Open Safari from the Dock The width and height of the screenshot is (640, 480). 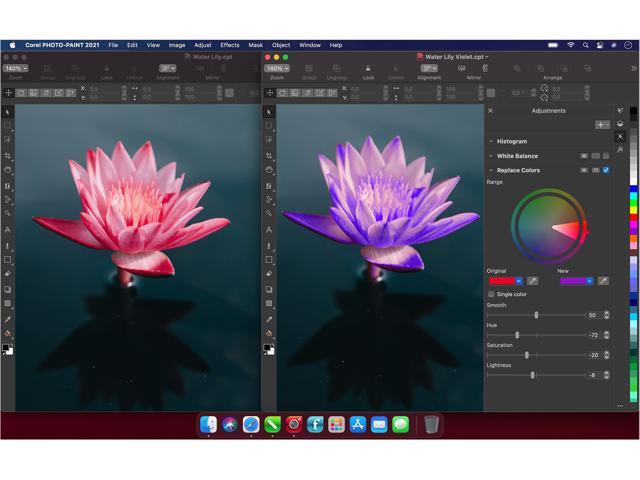point(251,424)
